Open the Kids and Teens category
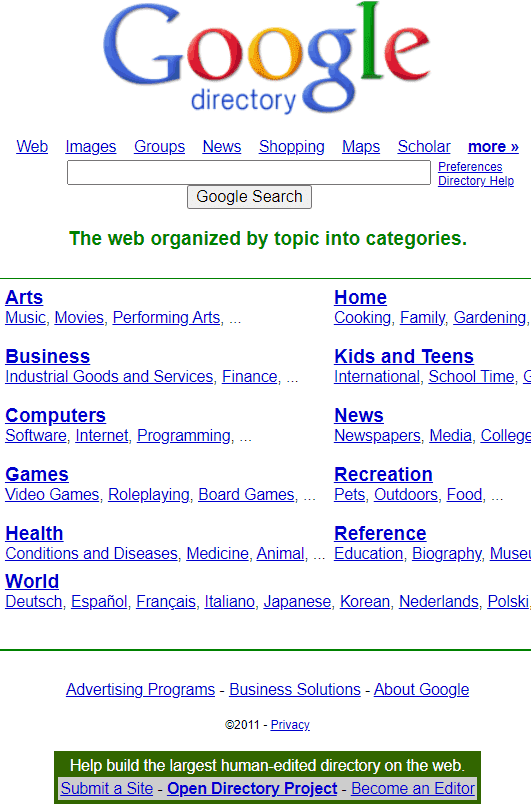The width and height of the screenshot is (531, 806). 404,356
